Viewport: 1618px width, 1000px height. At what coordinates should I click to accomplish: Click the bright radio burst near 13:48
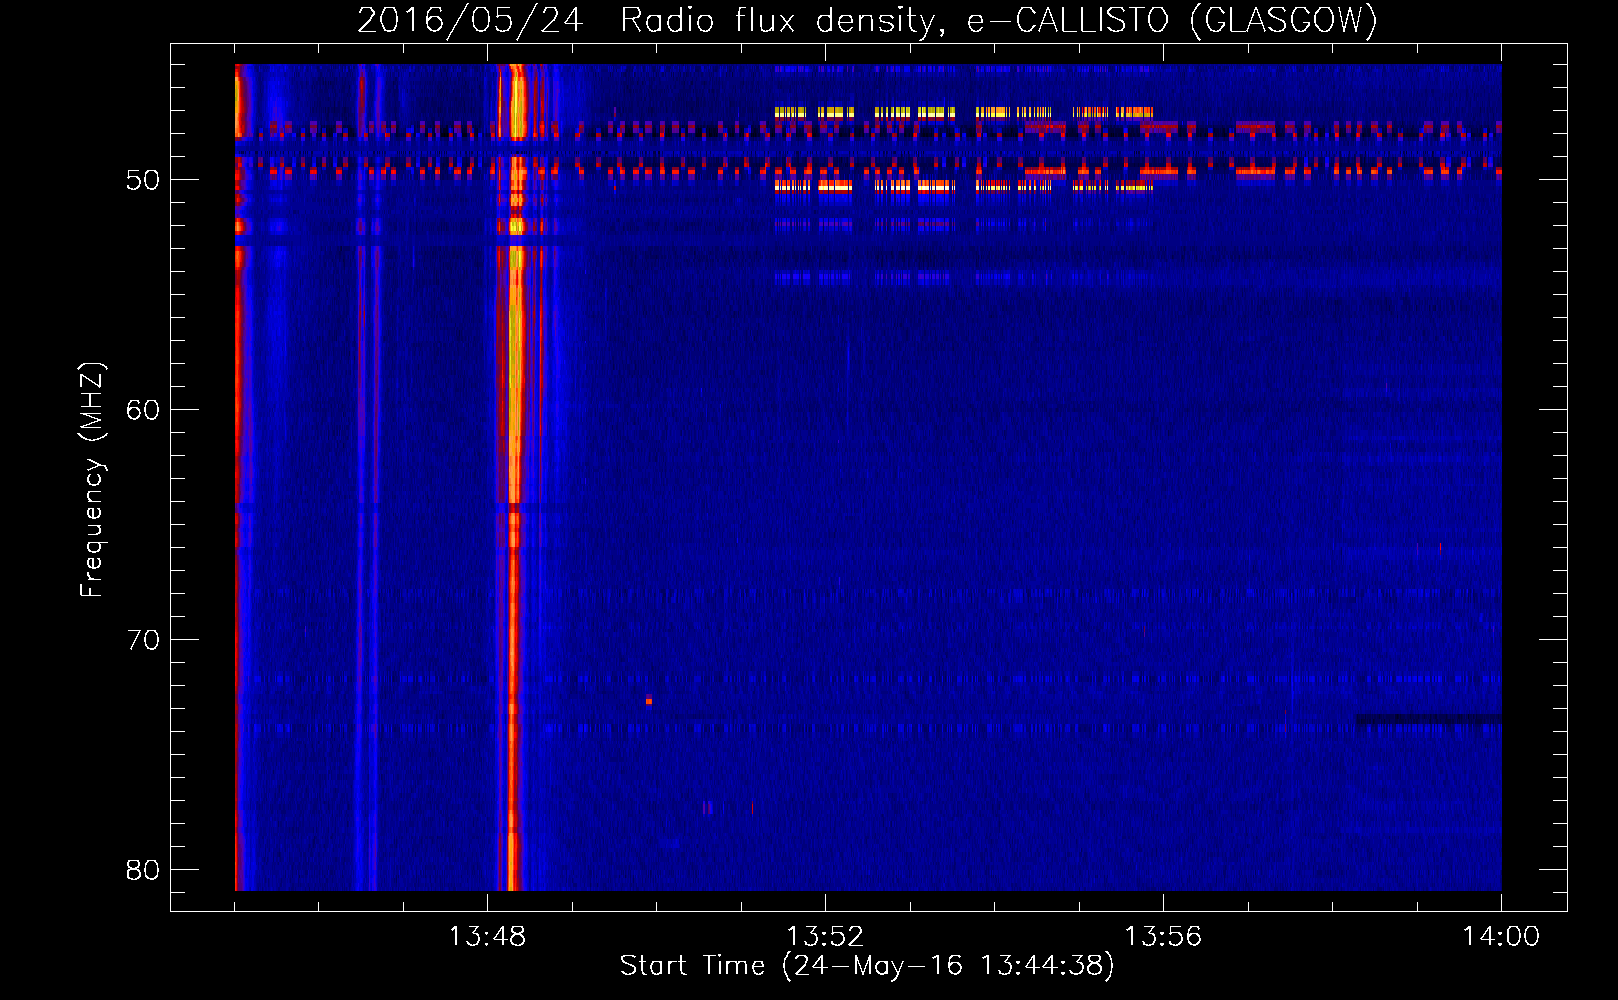(515, 477)
